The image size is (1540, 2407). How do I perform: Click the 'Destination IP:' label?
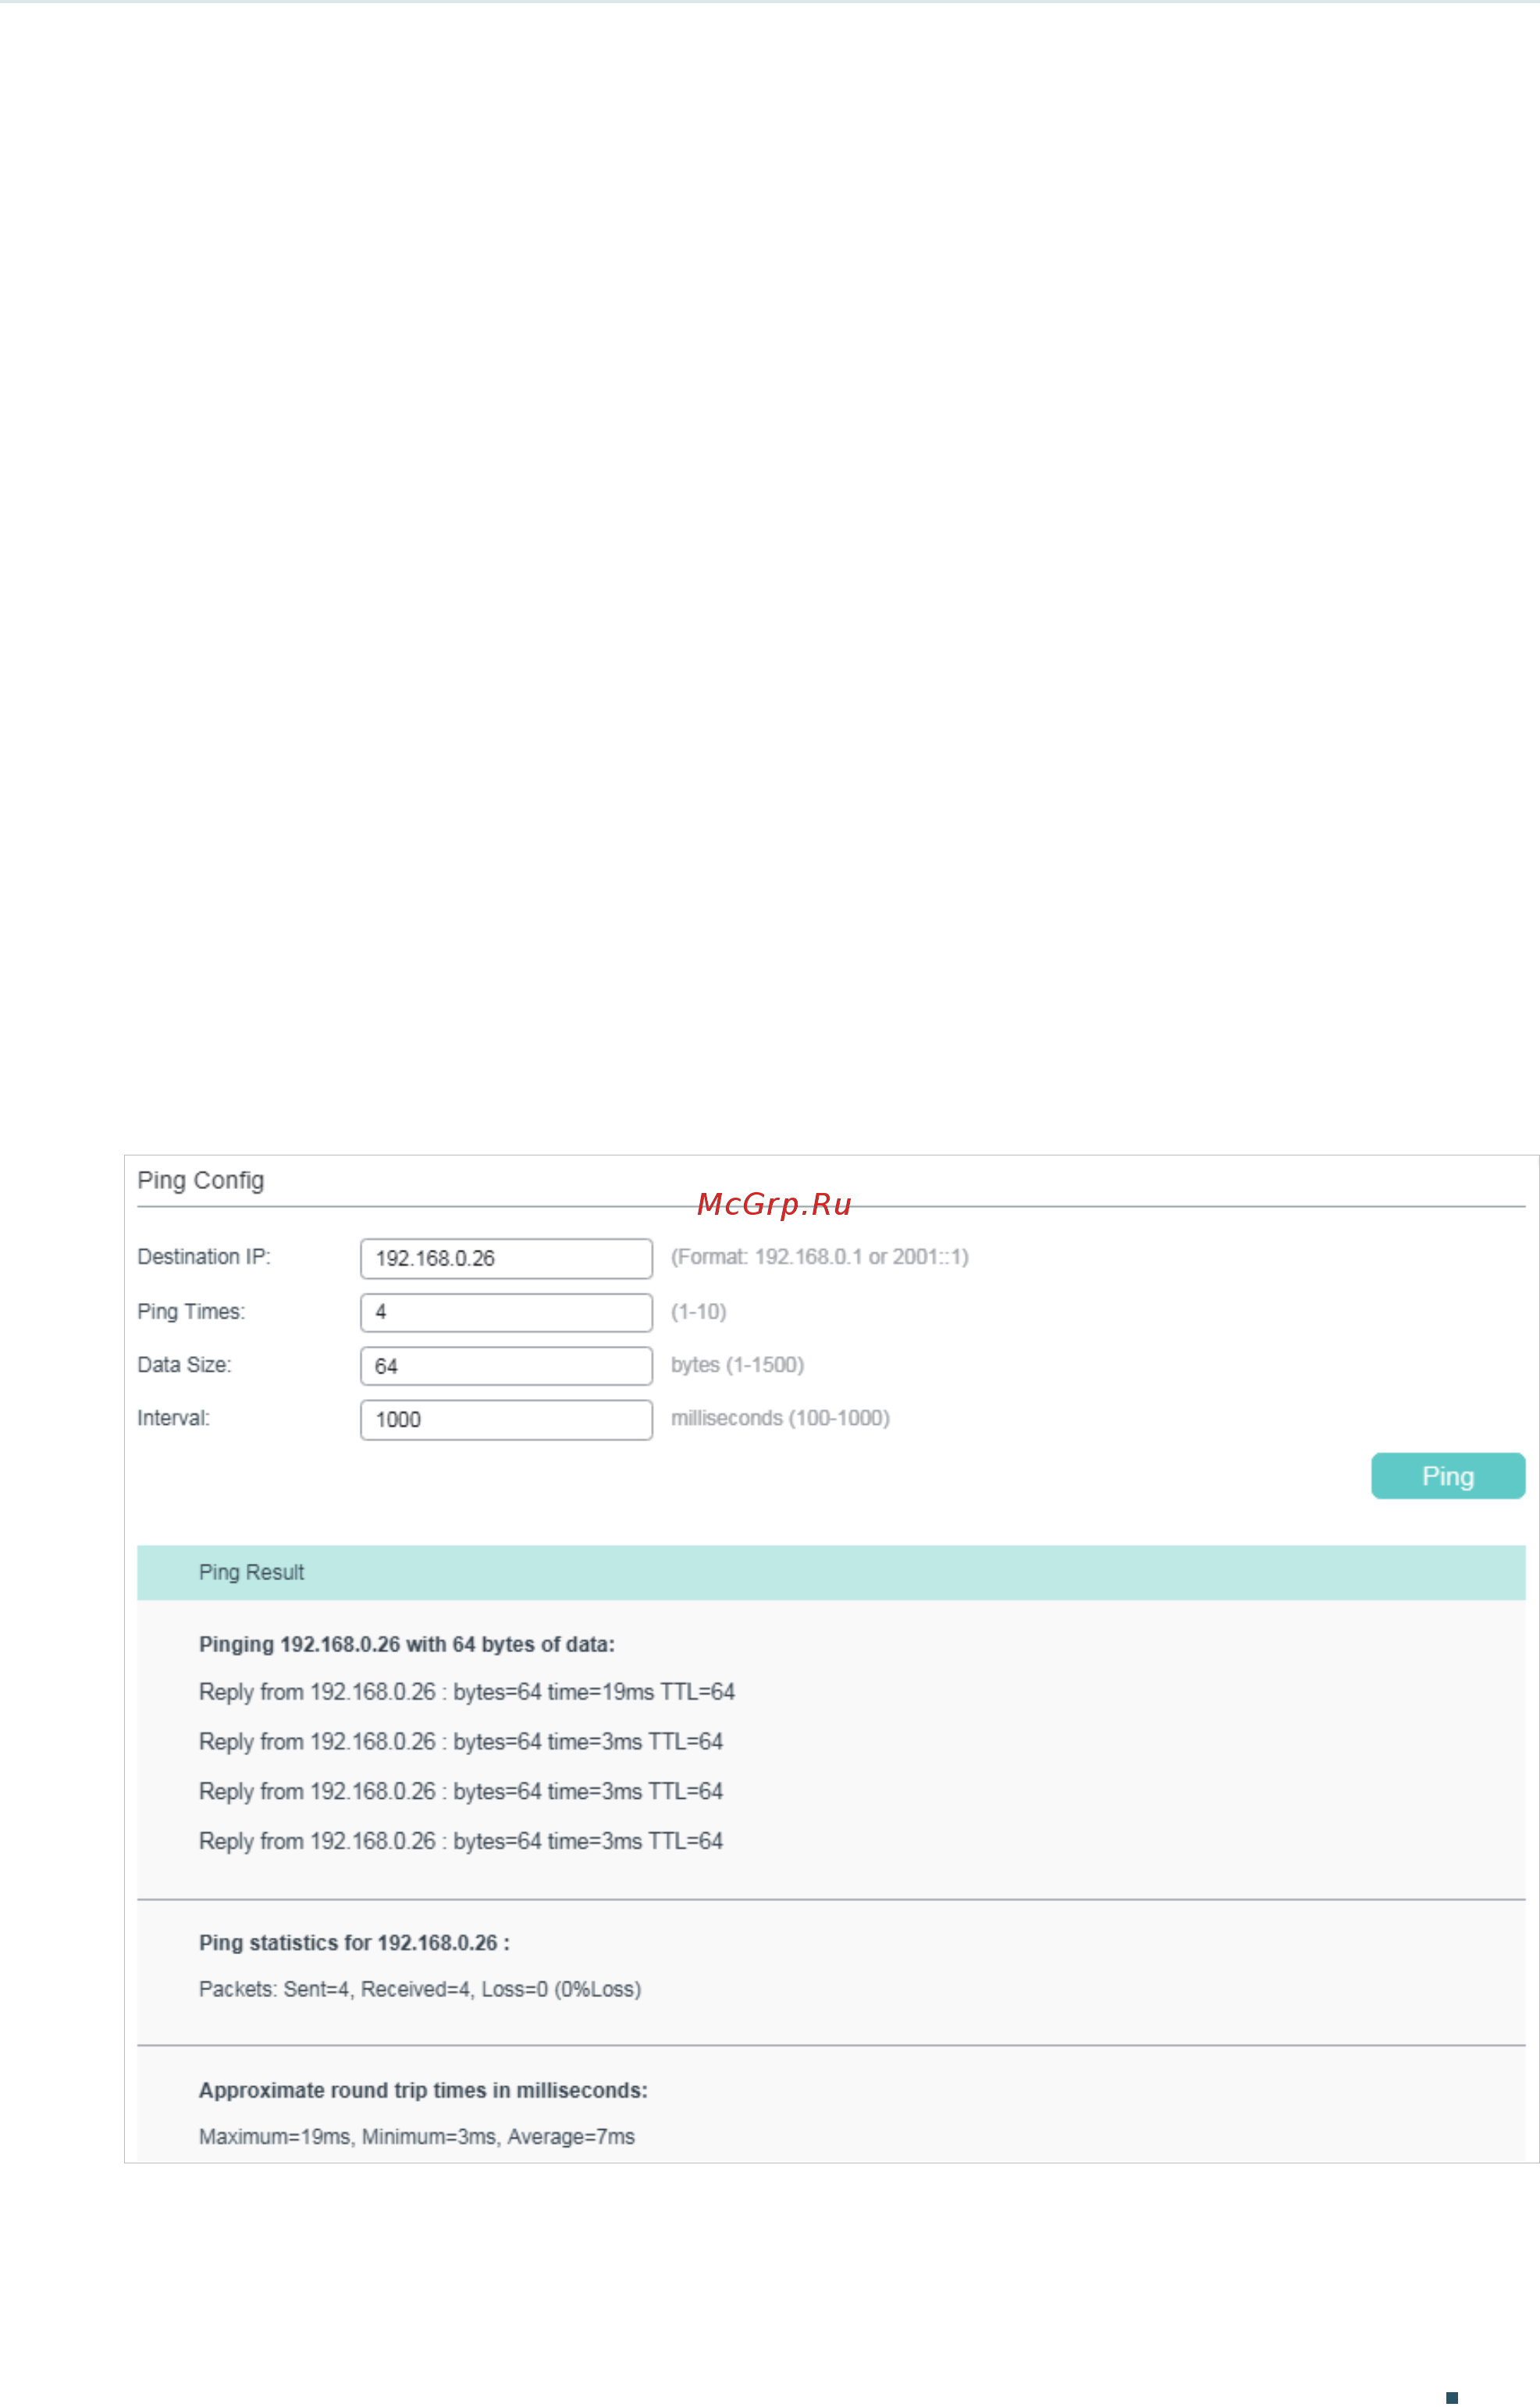coord(204,1257)
